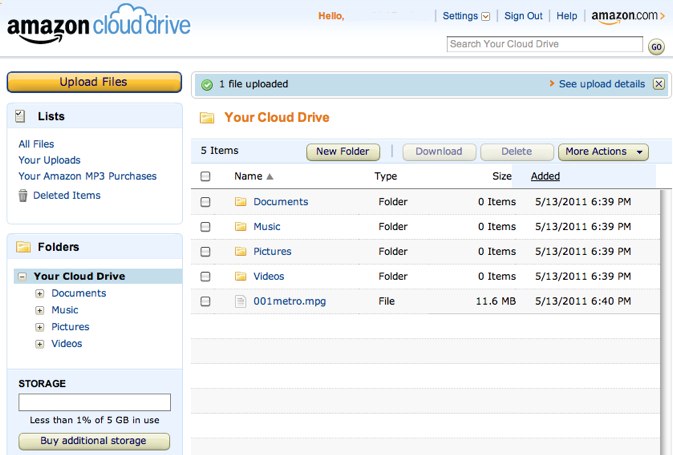The image size is (673, 455).
Task: Open the Videos folder link in list
Action: (x=269, y=276)
